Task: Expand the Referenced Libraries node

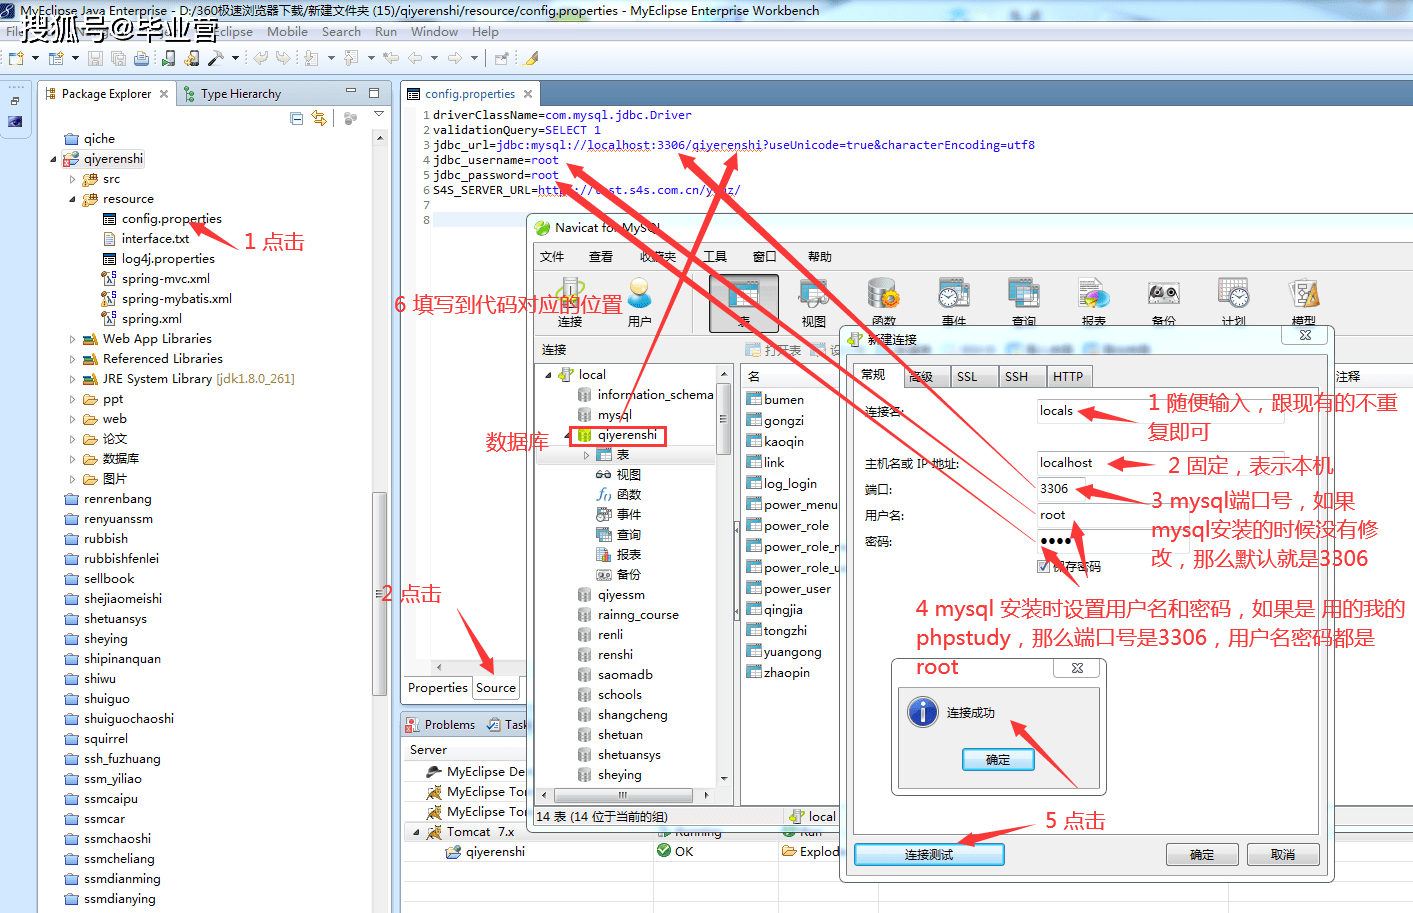Action: [x=73, y=359]
